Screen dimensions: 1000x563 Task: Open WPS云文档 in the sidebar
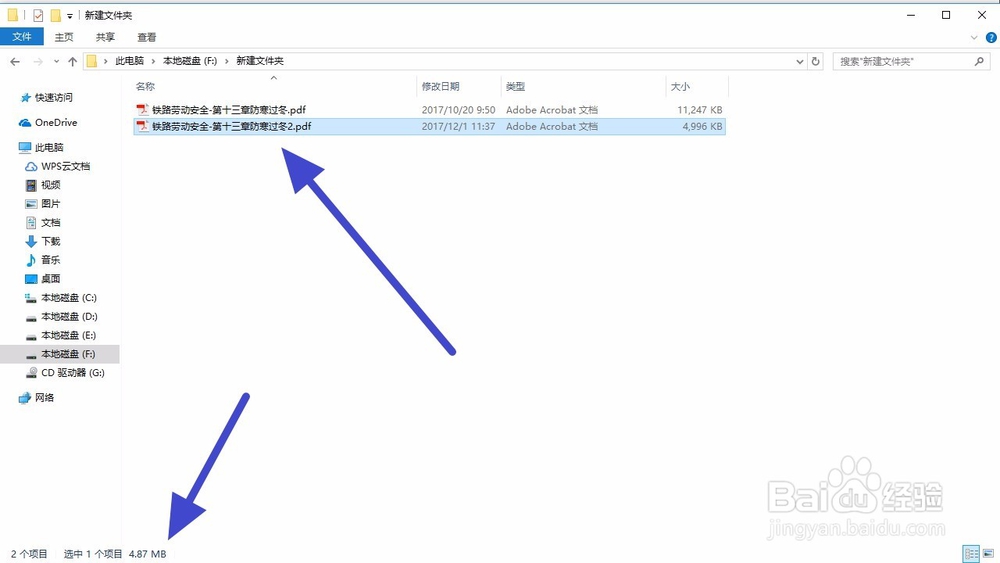click(65, 166)
